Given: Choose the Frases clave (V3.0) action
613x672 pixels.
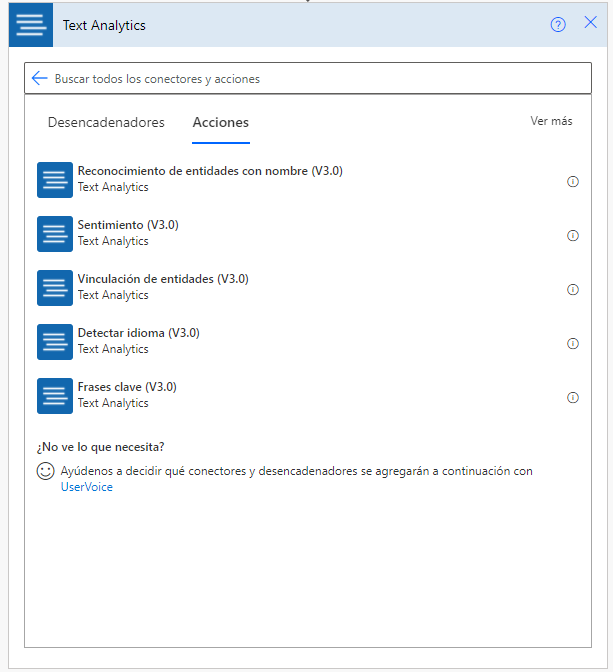Looking at the screenshot, I should click(x=308, y=396).
